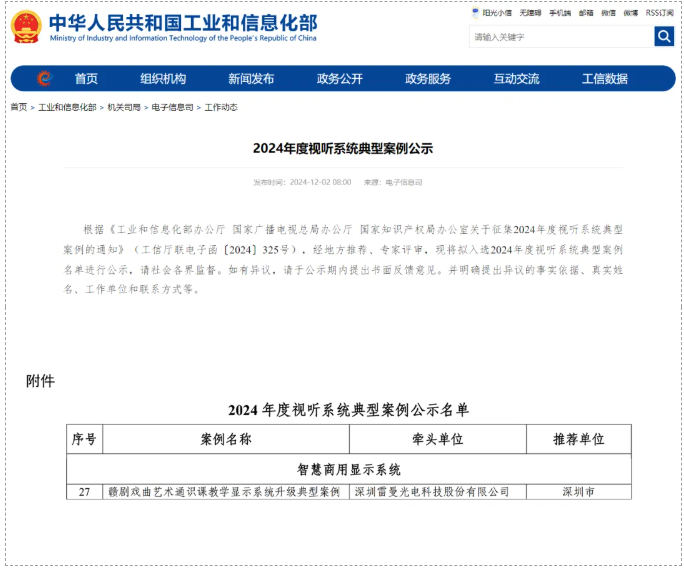Open the 工信数据 navigation menu
The width and height of the screenshot is (684, 571).
point(605,79)
